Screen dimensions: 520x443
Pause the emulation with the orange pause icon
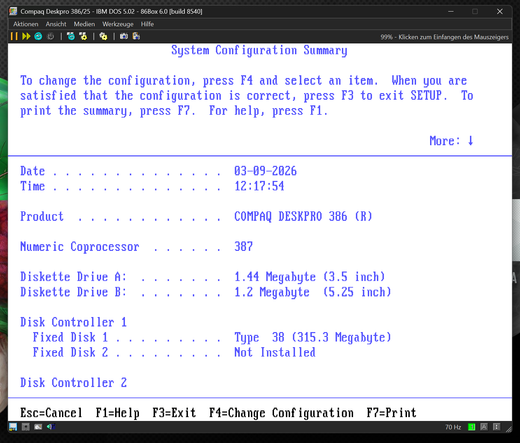pyautogui.click(x=14, y=36)
